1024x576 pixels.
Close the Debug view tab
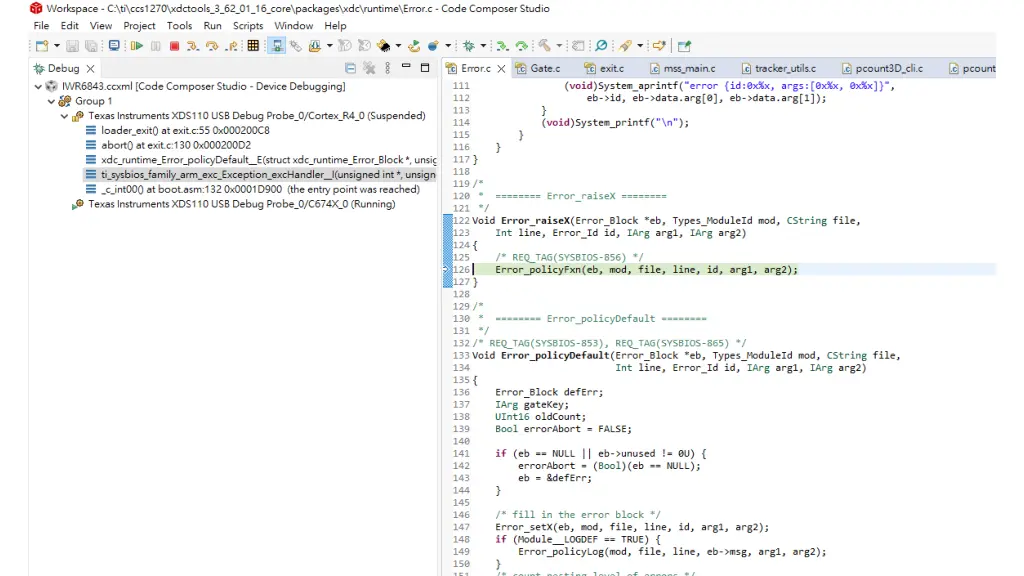[x=91, y=68]
